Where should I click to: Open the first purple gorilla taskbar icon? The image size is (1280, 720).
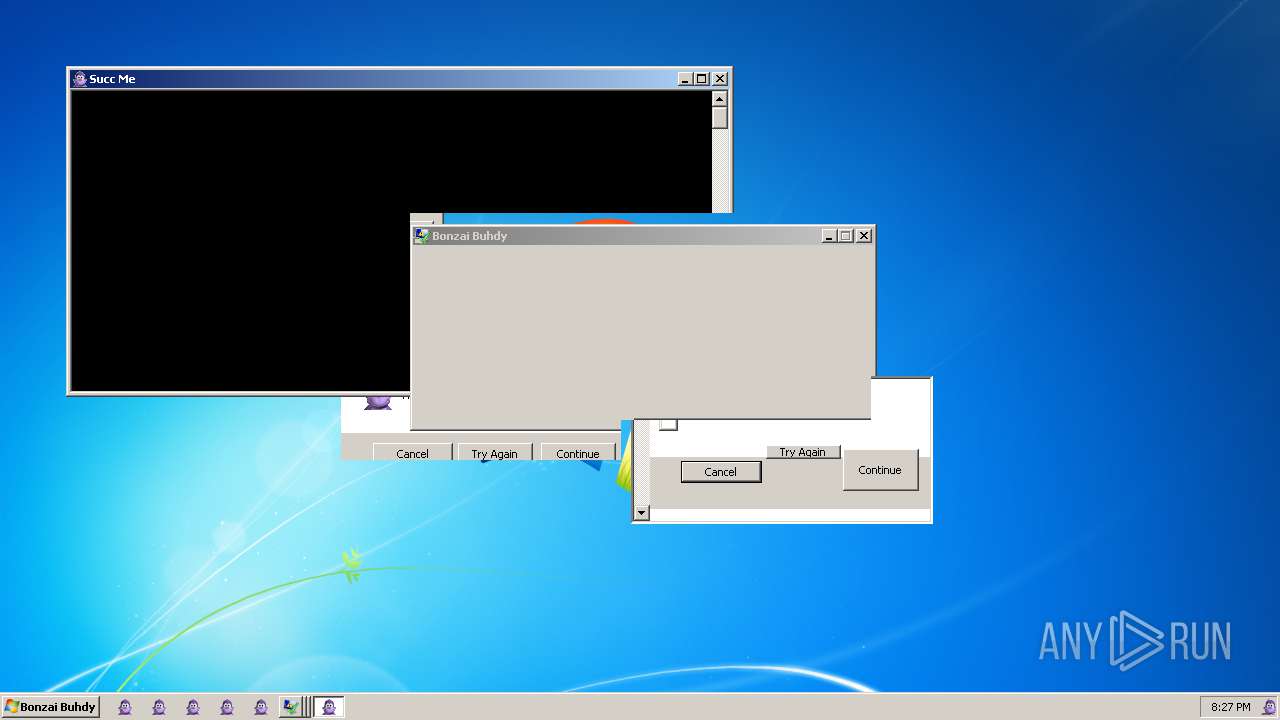pyautogui.click(x=125, y=707)
